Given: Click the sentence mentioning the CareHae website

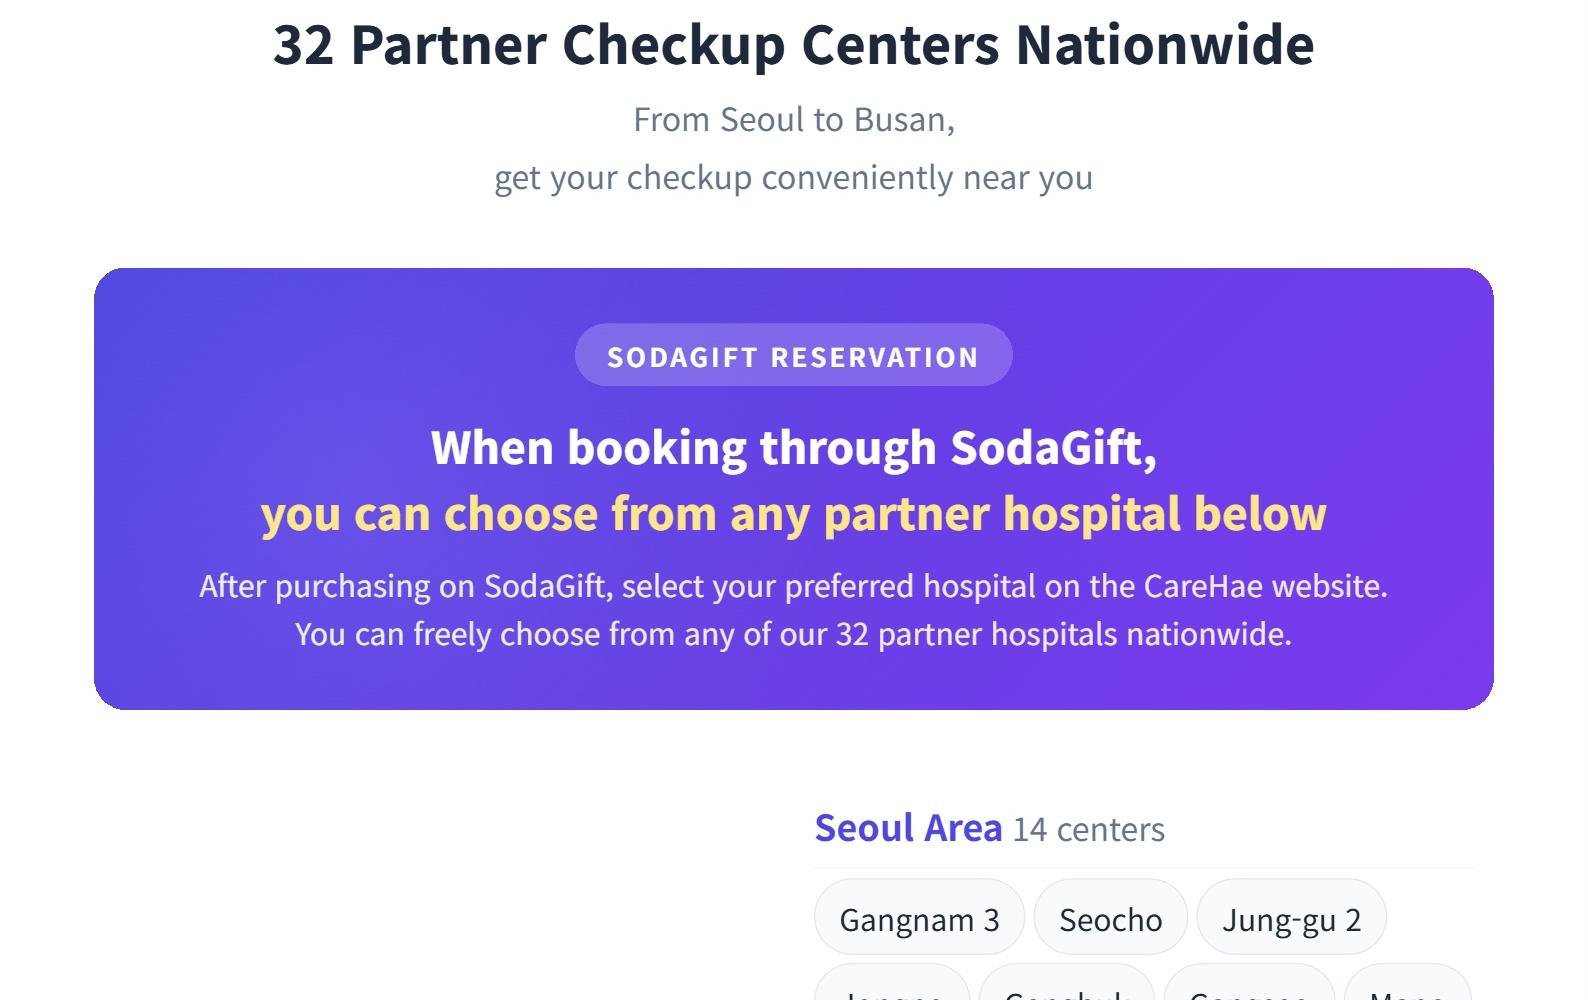Looking at the screenshot, I should pyautogui.click(x=793, y=586).
